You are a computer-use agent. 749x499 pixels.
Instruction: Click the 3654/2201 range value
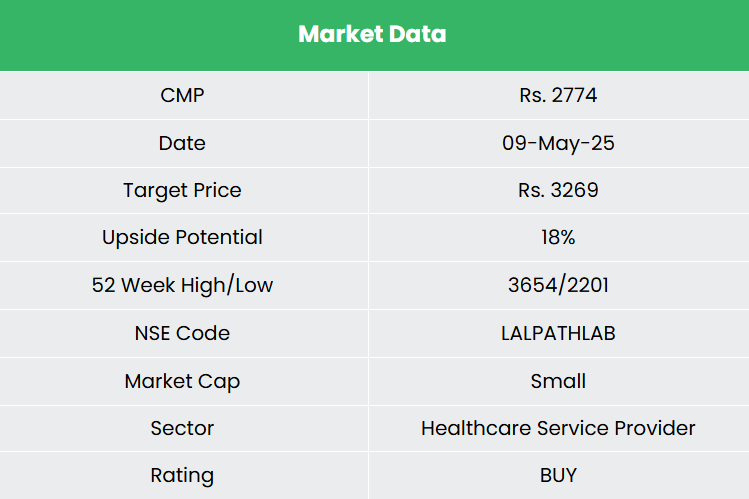[558, 285]
